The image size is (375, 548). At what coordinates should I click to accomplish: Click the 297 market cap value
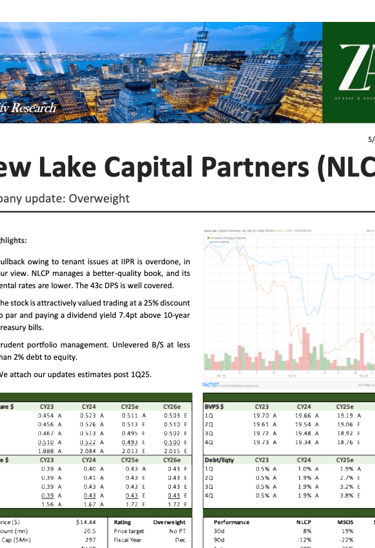tap(91, 540)
